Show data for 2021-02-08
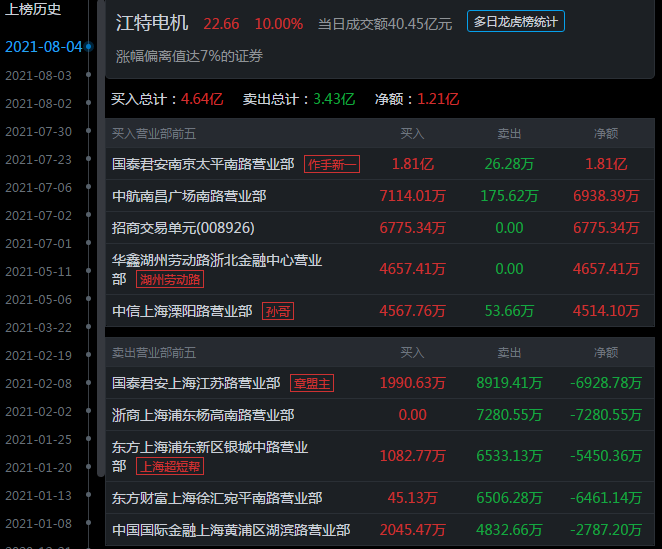The width and height of the screenshot is (662, 549). [x=38, y=383]
